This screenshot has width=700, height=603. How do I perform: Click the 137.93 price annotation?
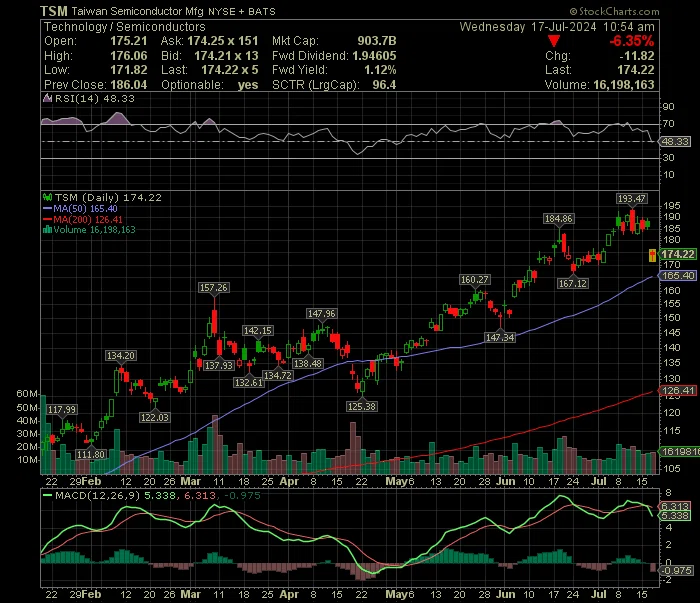219,366
